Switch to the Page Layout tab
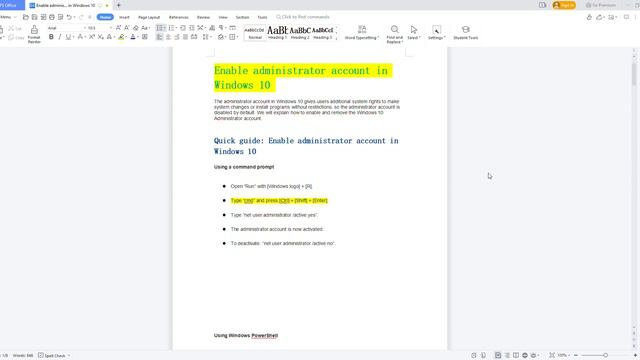Image resolution: width=640 pixels, height=360 pixels. pyautogui.click(x=149, y=17)
